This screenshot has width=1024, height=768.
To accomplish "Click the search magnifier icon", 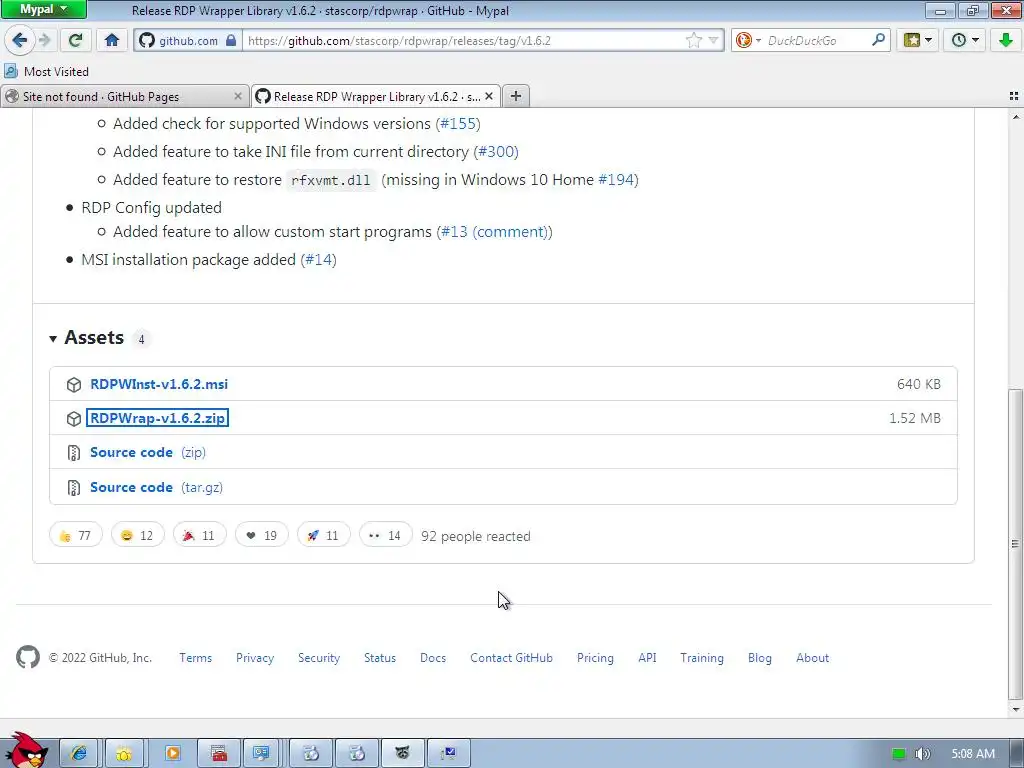I will point(878,40).
